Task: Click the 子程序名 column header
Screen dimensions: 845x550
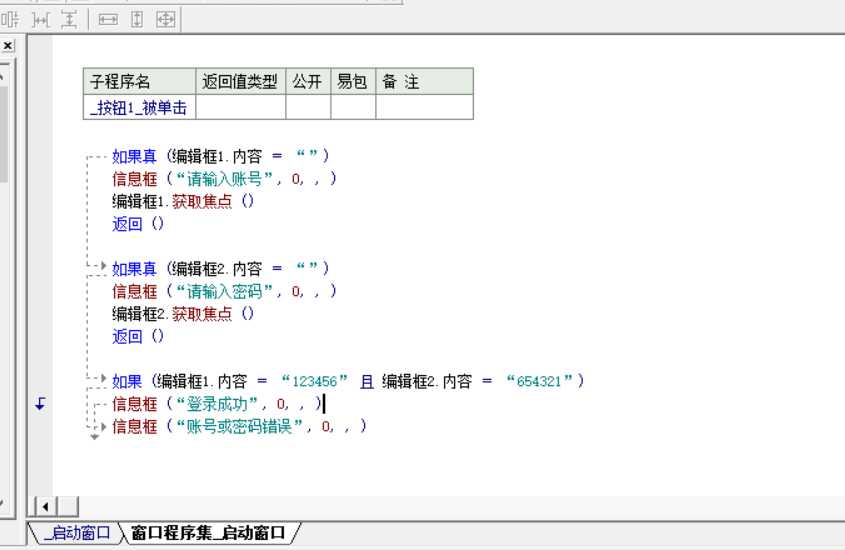Action: 139,81
